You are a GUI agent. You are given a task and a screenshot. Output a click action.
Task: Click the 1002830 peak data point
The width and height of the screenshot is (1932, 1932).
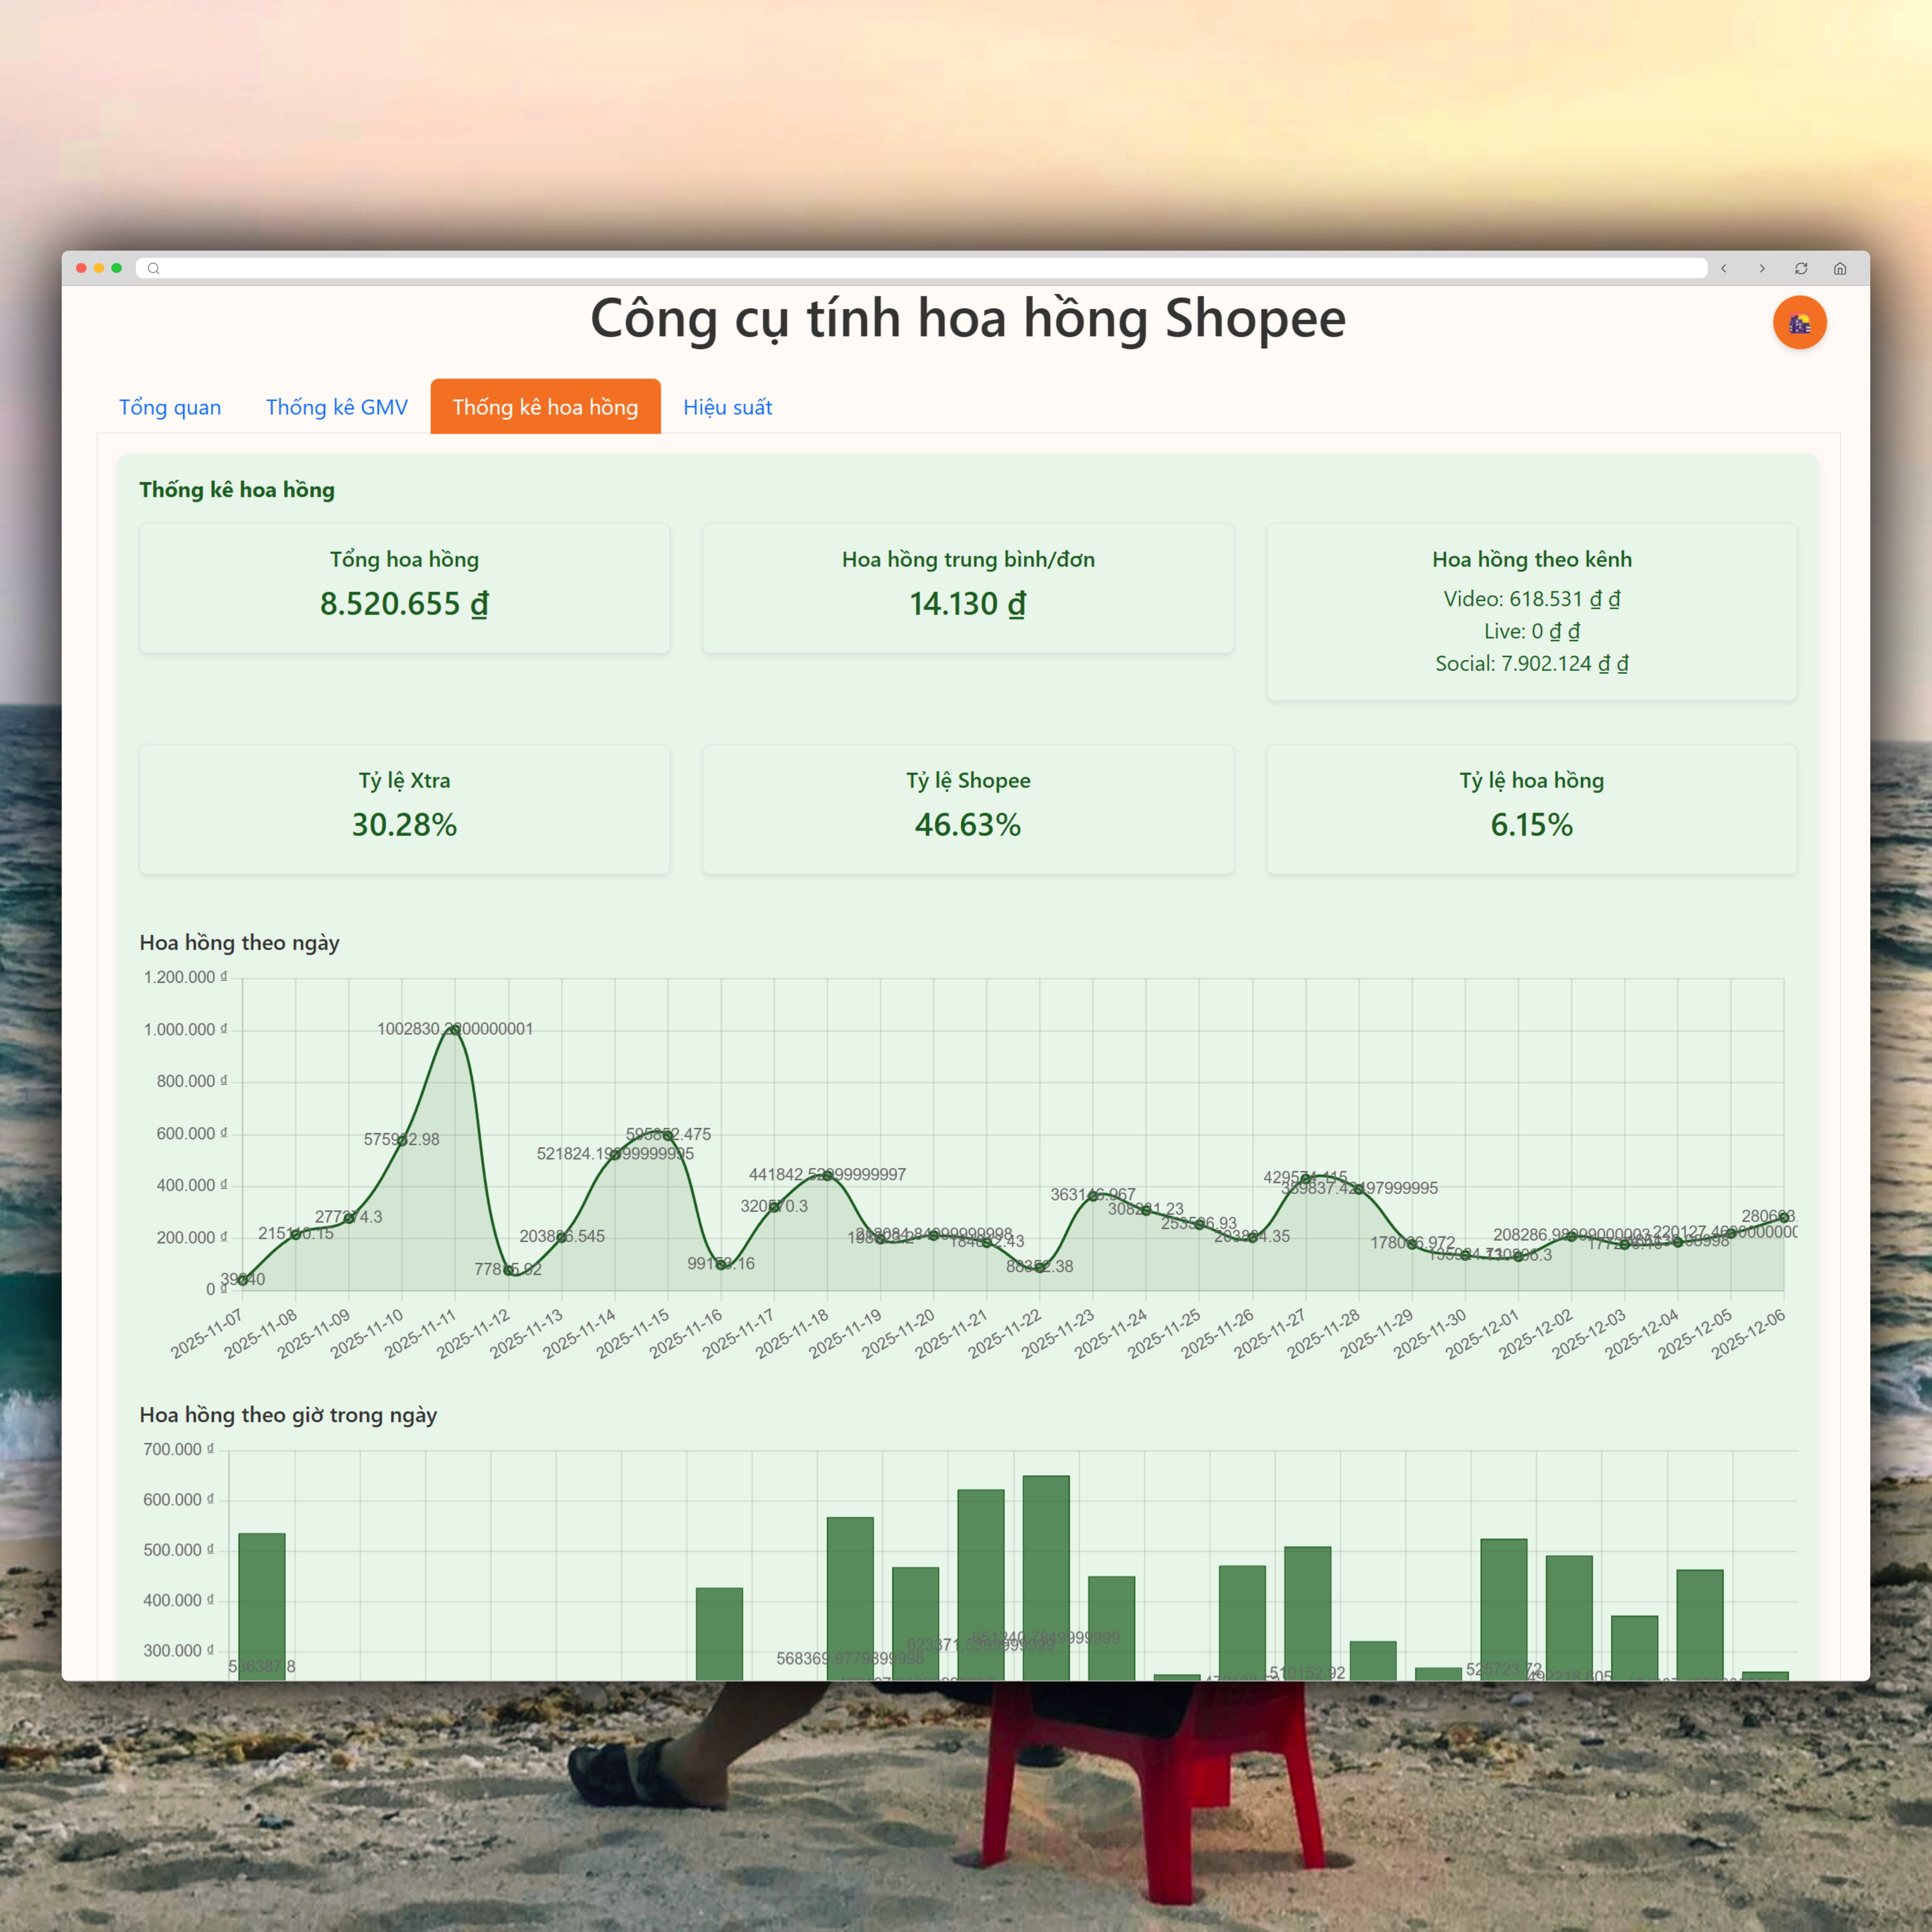[x=455, y=1029]
